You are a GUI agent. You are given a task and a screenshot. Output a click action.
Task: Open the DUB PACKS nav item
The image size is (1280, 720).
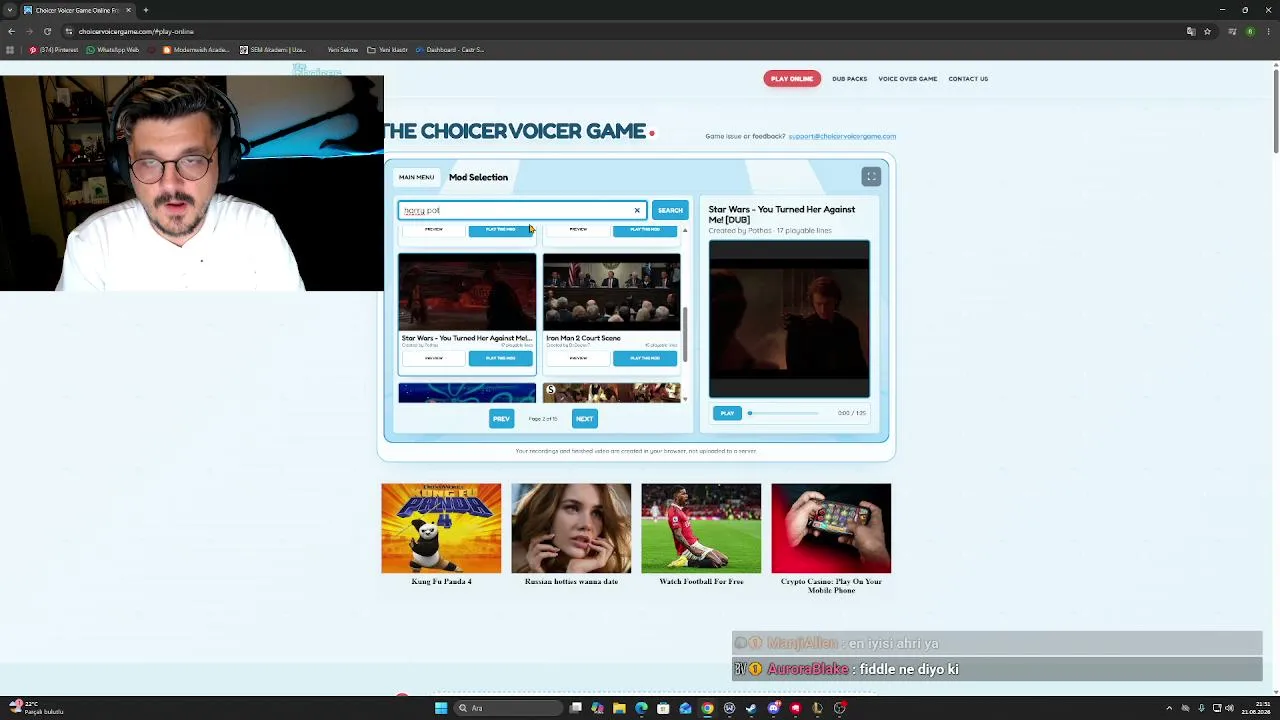click(x=850, y=79)
